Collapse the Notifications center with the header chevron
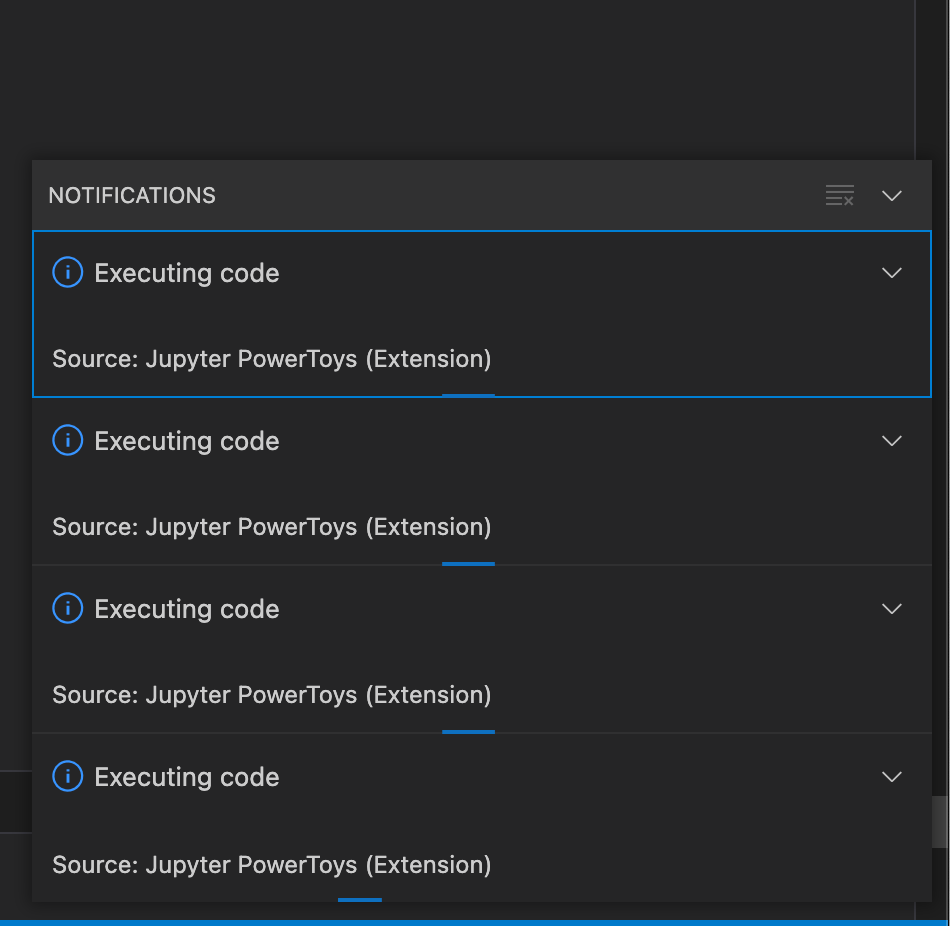 [891, 196]
